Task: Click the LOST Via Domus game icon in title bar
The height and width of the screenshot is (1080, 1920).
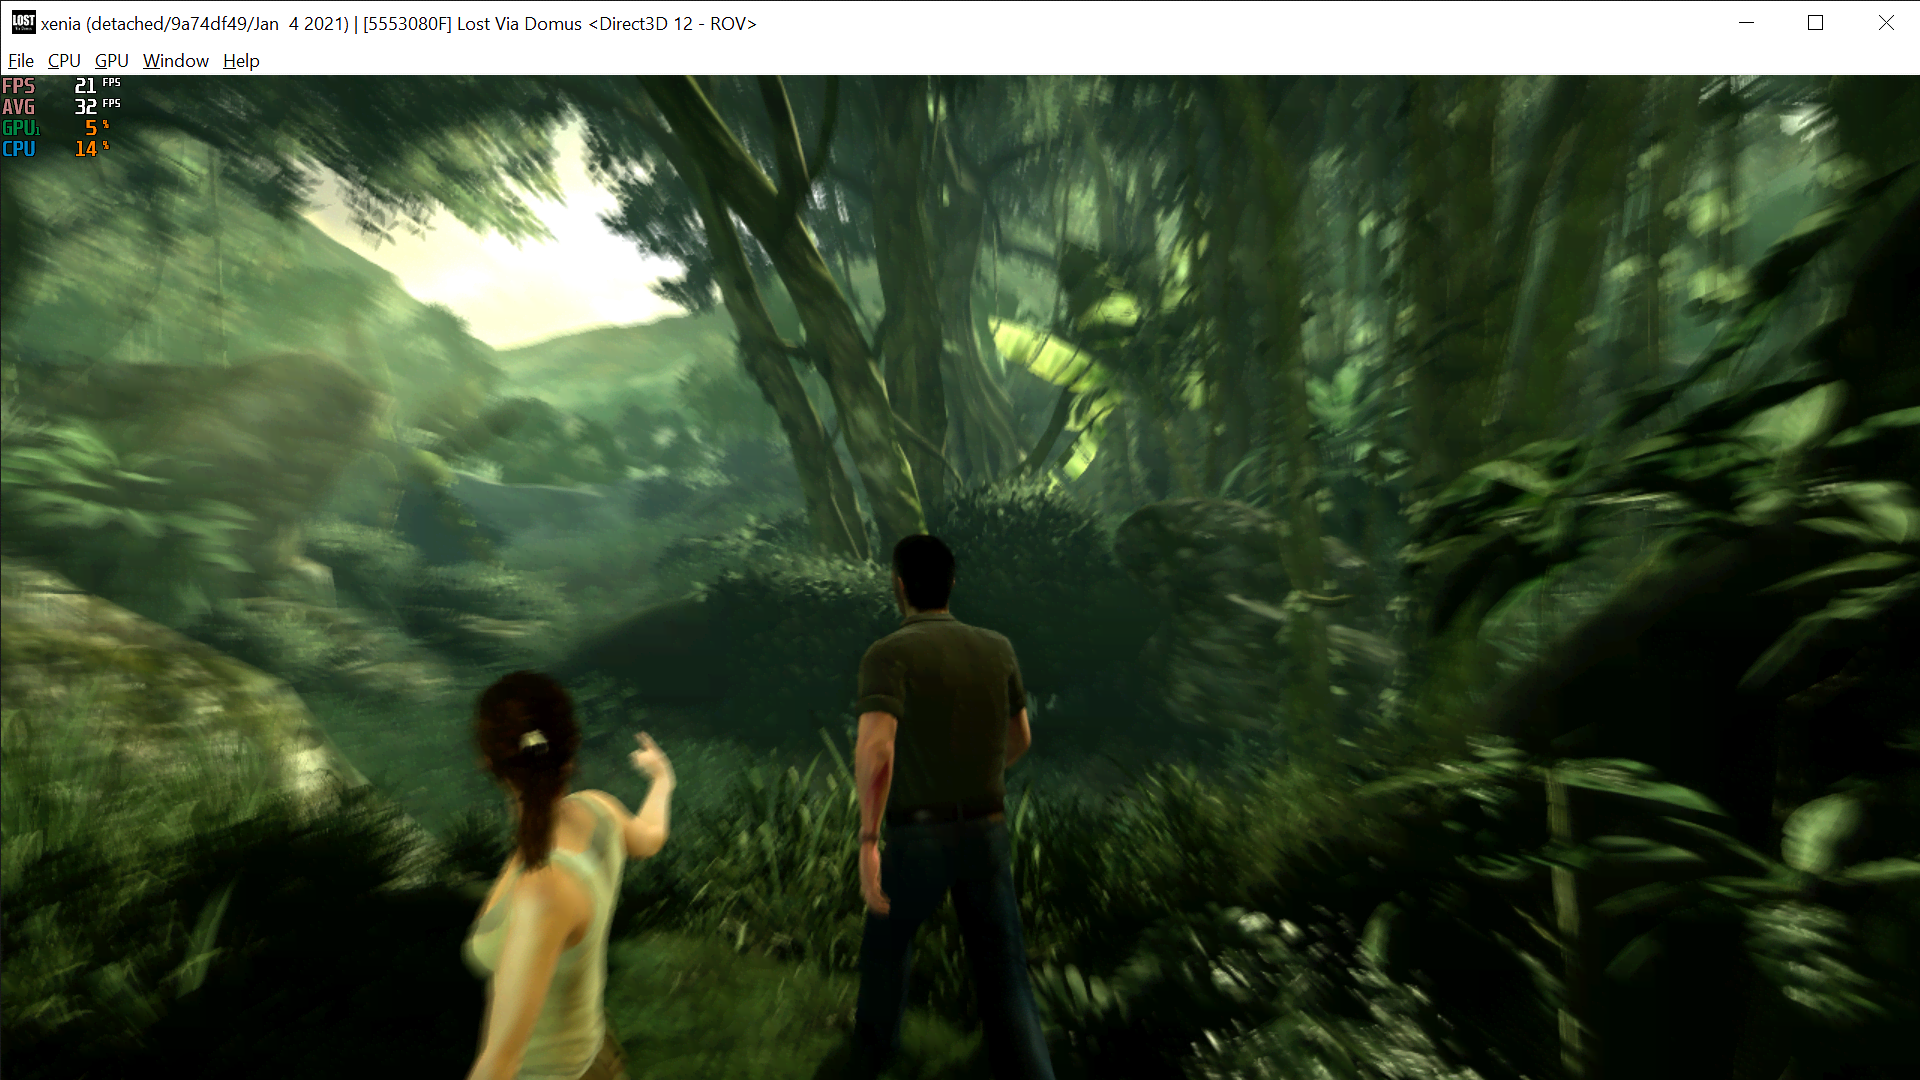Action: [22, 22]
